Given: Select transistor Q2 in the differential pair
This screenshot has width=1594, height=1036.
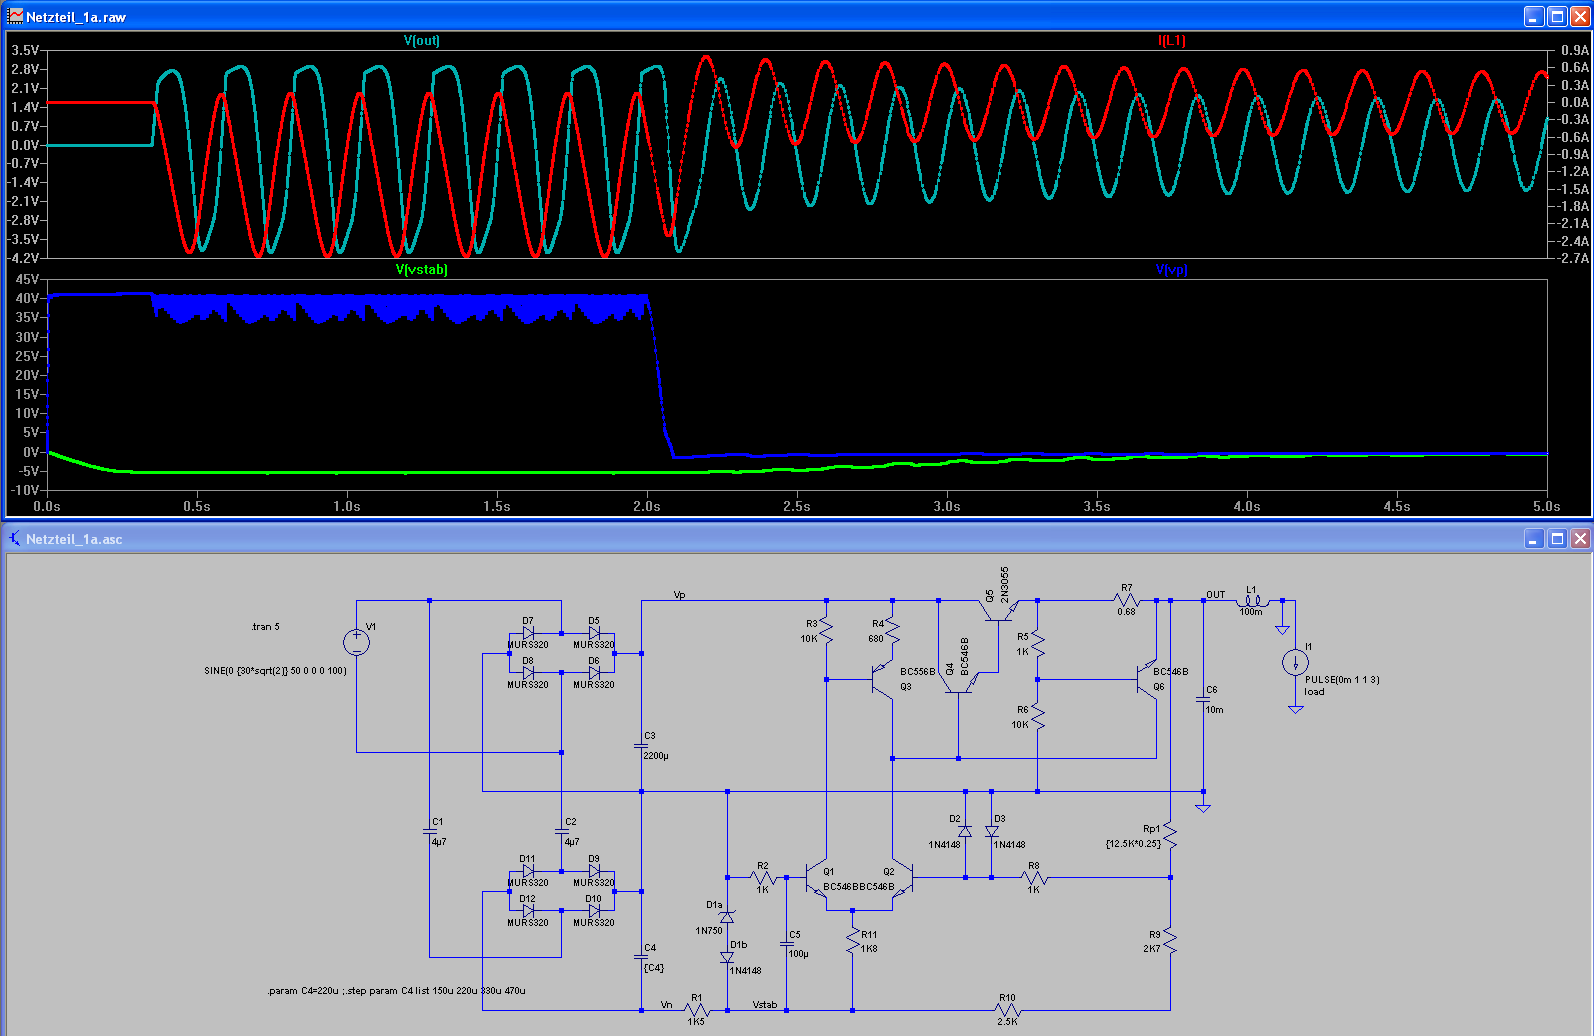Looking at the screenshot, I should [903, 878].
